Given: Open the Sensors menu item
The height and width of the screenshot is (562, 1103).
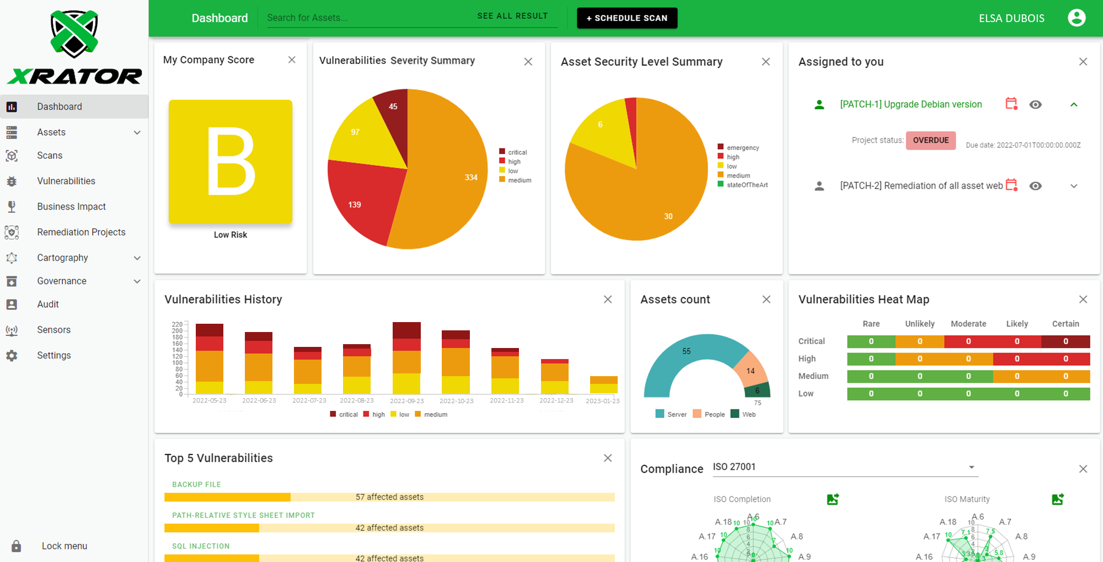Looking at the screenshot, I should [74, 330].
